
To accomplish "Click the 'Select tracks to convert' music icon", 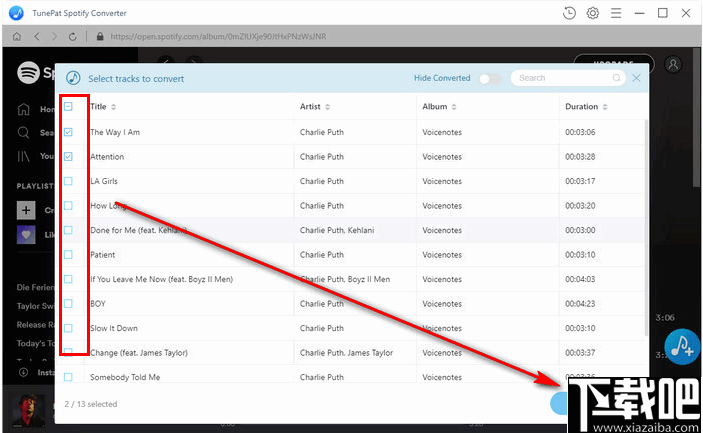I will coord(73,78).
